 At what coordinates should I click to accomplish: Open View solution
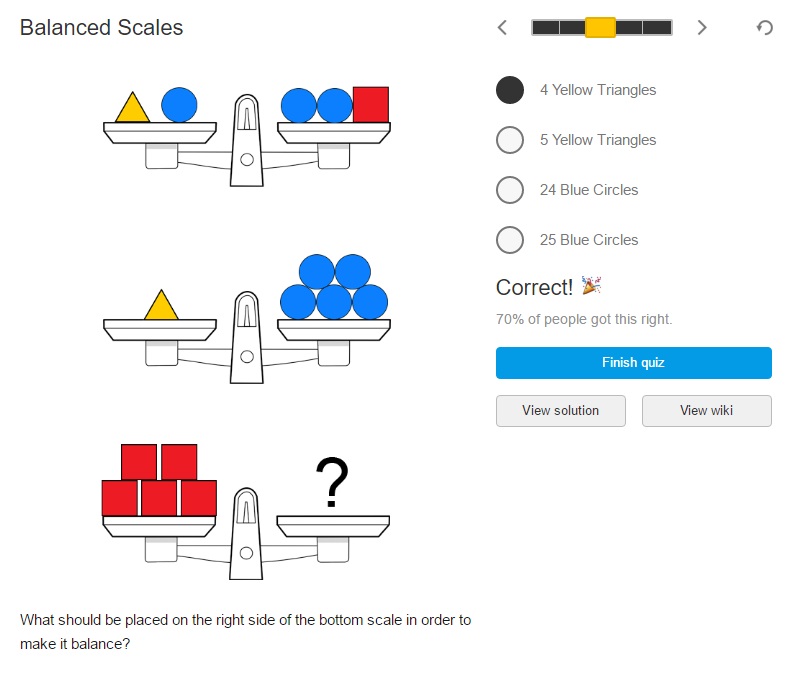click(560, 411)
